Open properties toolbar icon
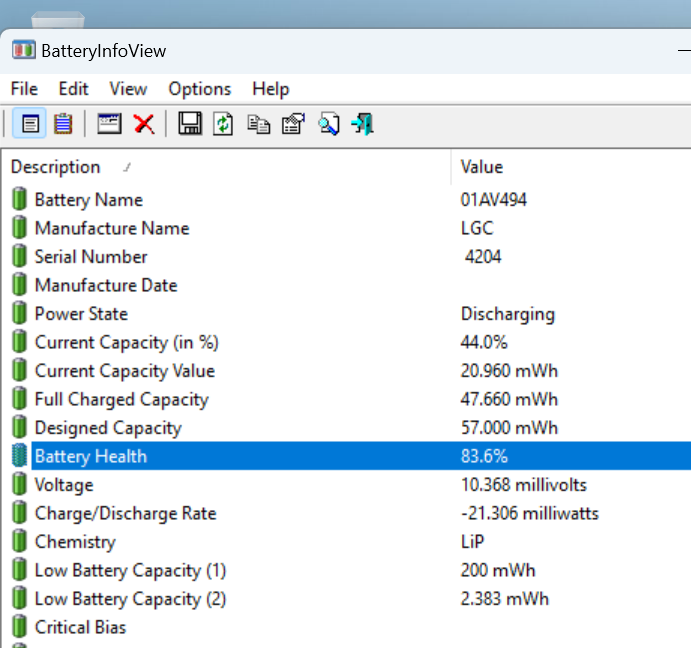 tap(293, 124)
